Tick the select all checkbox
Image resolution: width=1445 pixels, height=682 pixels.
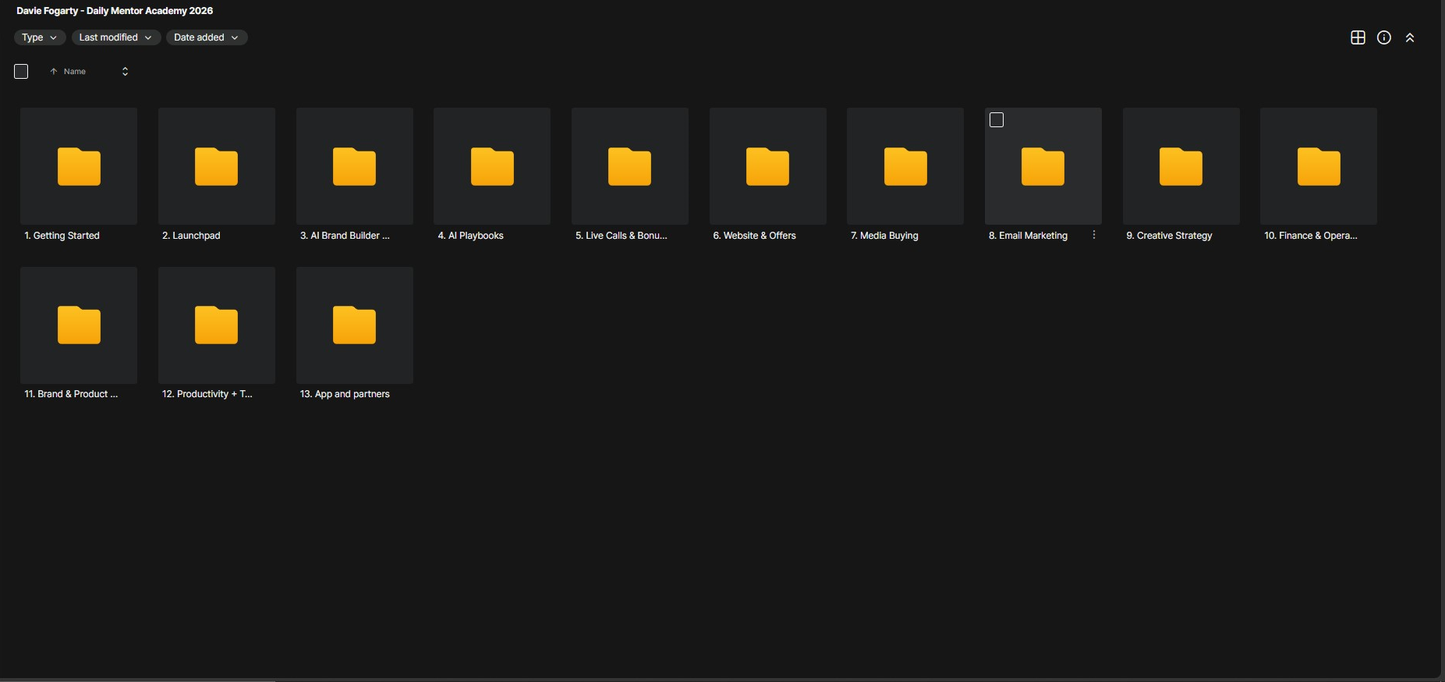[x=21, y=71]
